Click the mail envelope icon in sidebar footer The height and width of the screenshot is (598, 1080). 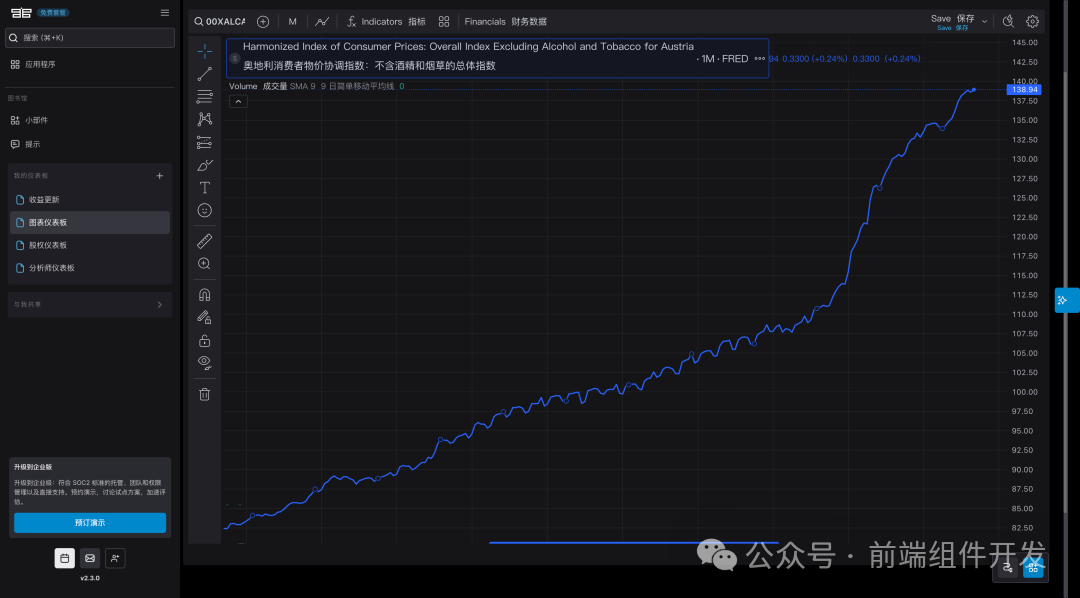tap(90, 558)
